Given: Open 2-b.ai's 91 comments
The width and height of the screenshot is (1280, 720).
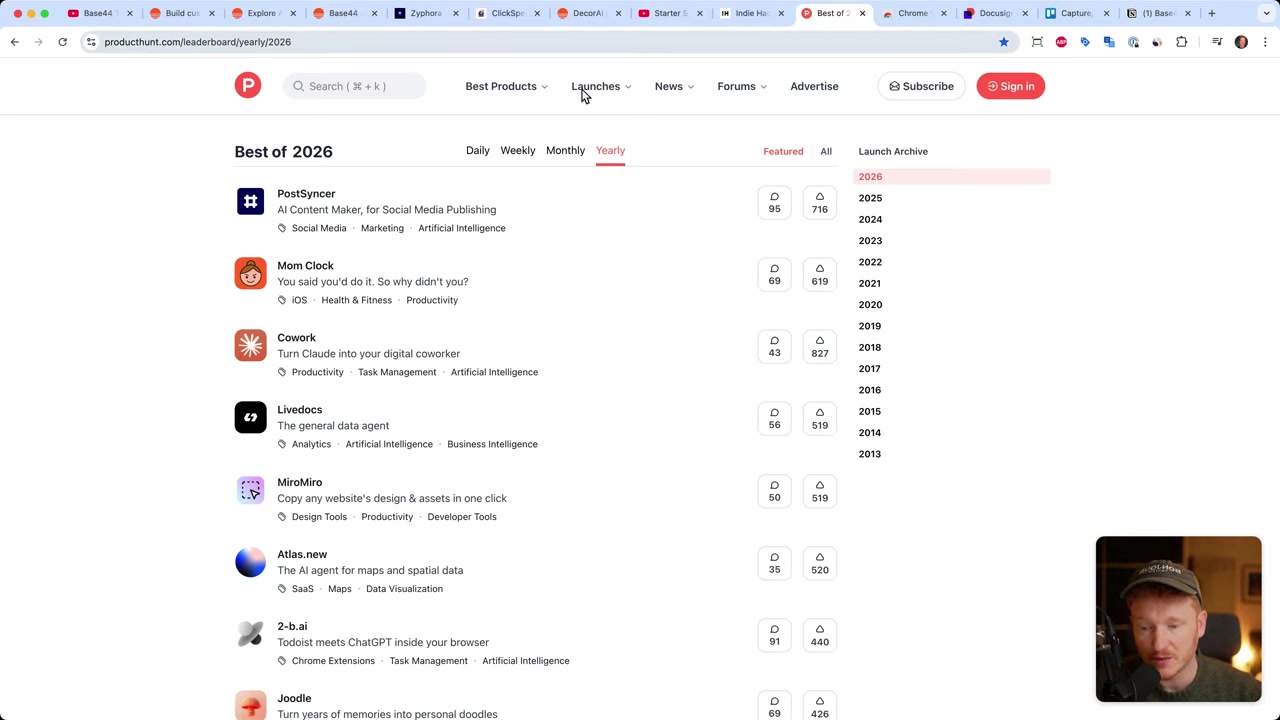Looking at the screenshot, I should click(x=774, y=636).
